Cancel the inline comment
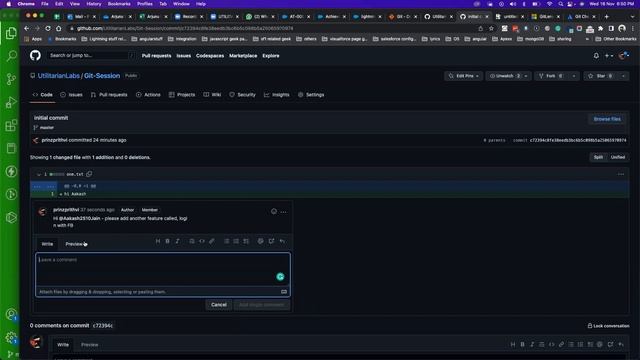 tap(219, 305)
